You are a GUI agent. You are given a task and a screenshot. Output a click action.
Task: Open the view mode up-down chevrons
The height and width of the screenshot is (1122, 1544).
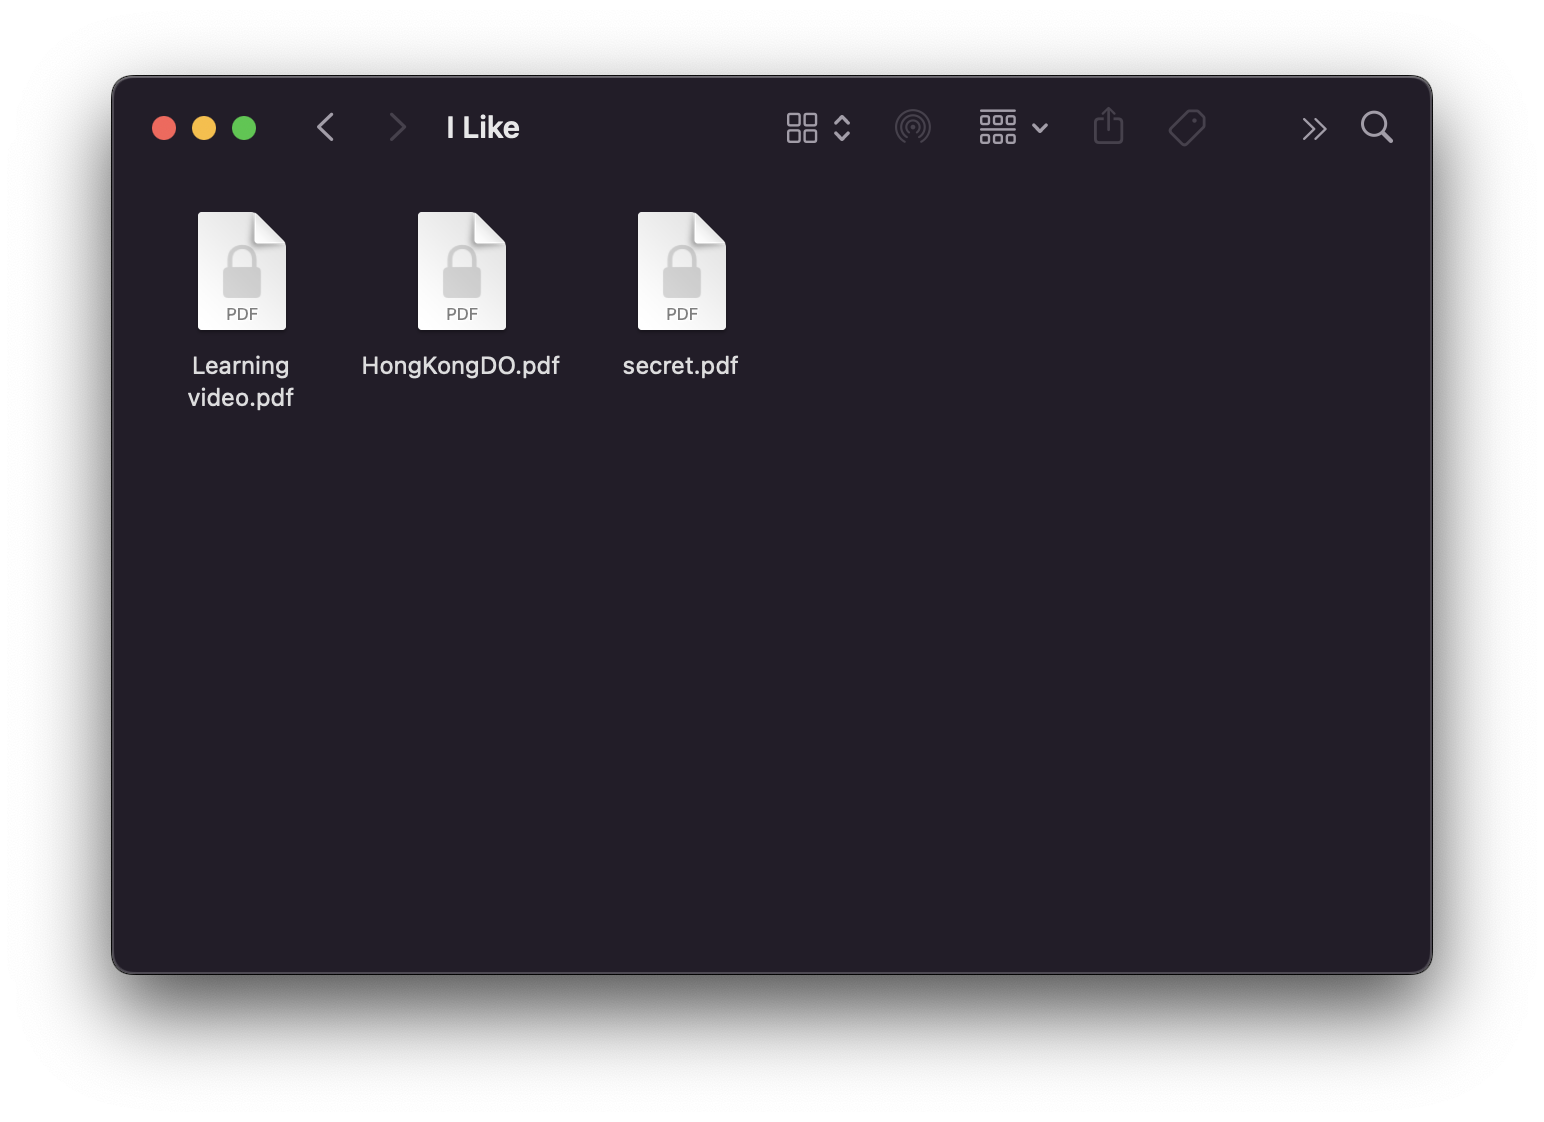[x=842, y=127]
